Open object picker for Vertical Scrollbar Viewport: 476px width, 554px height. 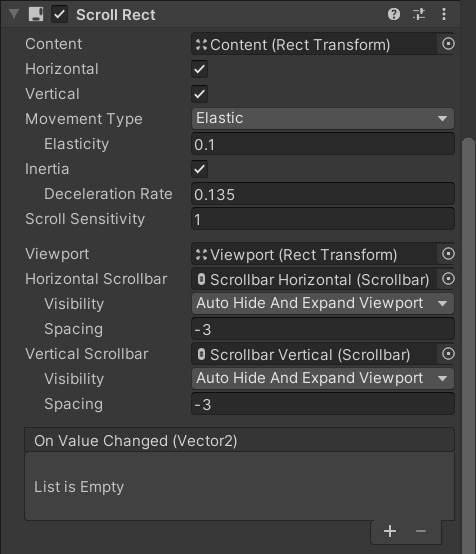(448, 354)
